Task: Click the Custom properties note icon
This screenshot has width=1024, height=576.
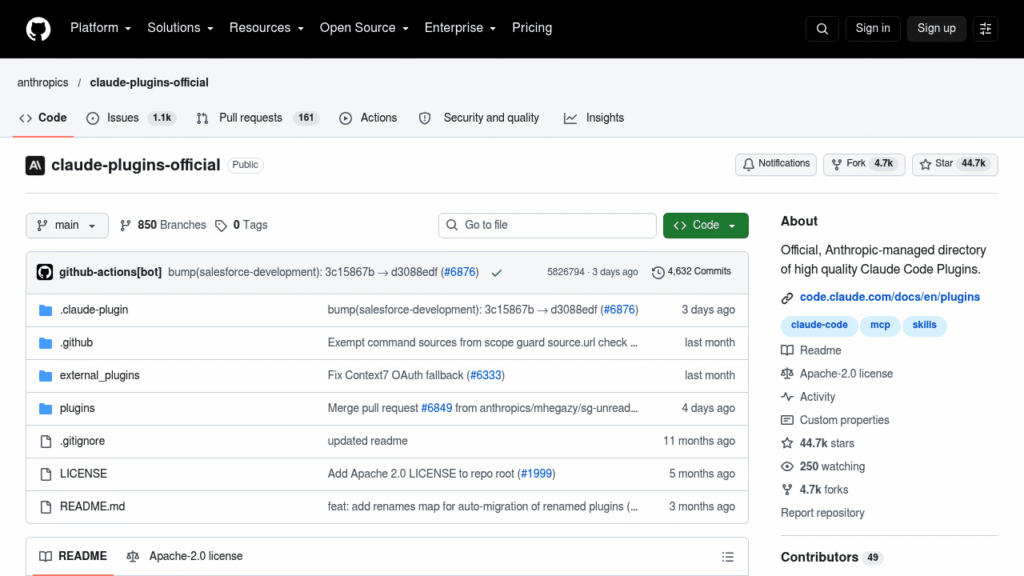Action: click(787, 420)
